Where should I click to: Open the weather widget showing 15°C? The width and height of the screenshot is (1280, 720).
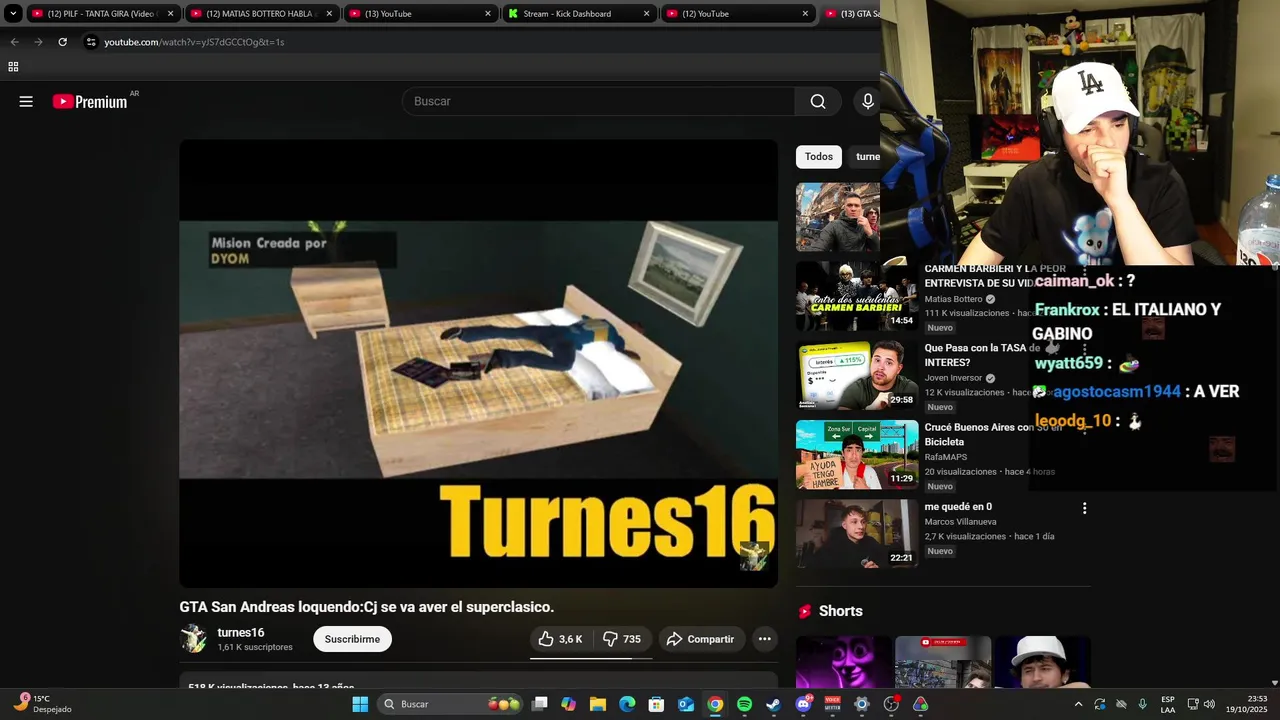coord(42,704)
